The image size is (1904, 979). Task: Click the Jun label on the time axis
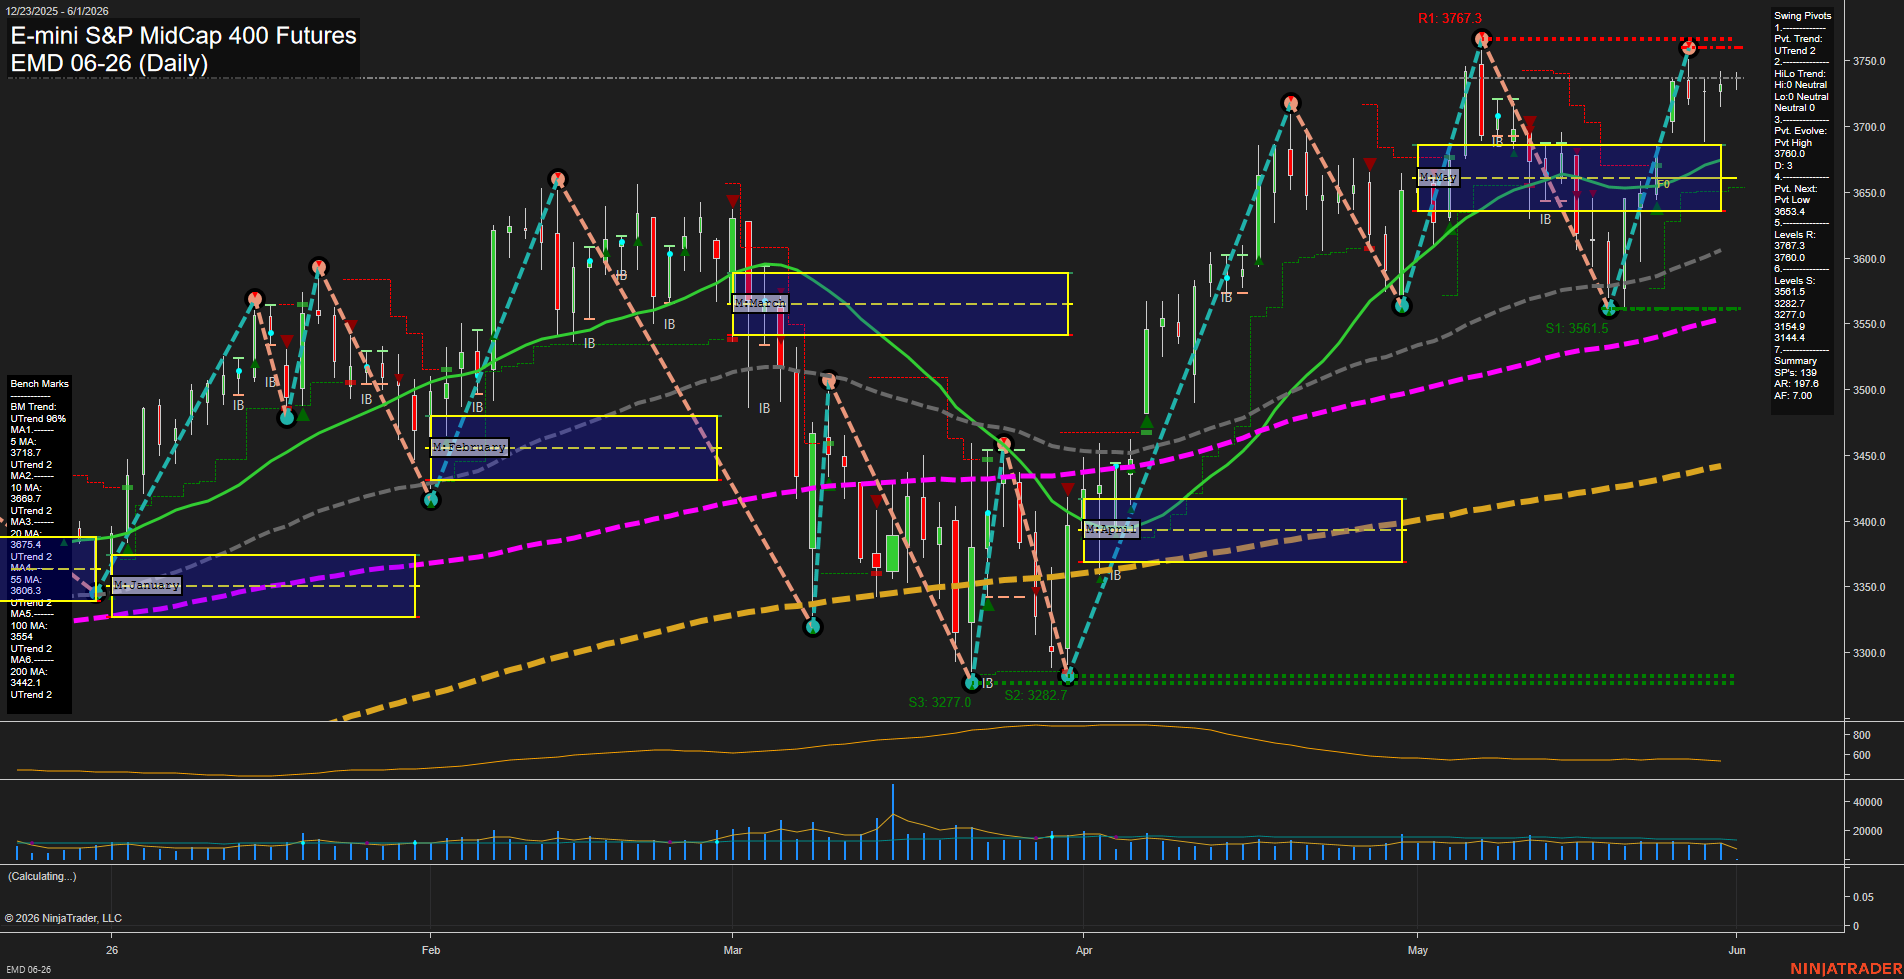1737,950
